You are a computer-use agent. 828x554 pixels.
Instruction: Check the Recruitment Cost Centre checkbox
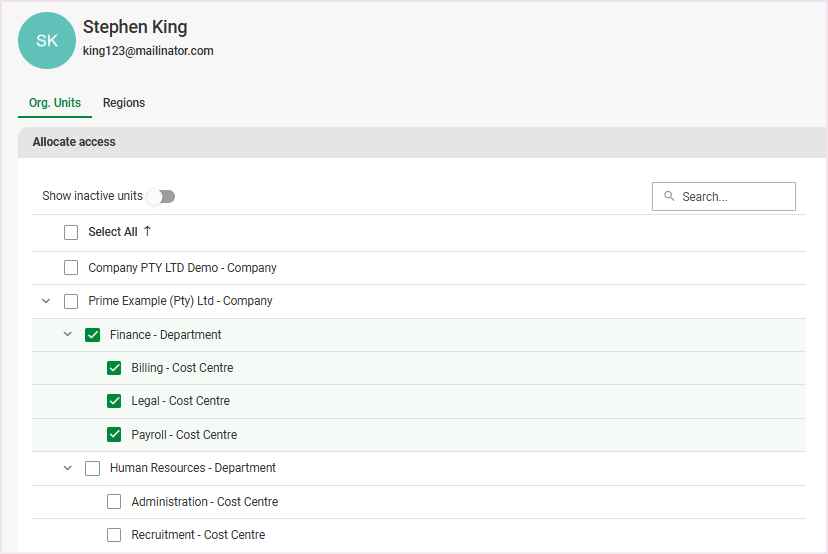114,535
